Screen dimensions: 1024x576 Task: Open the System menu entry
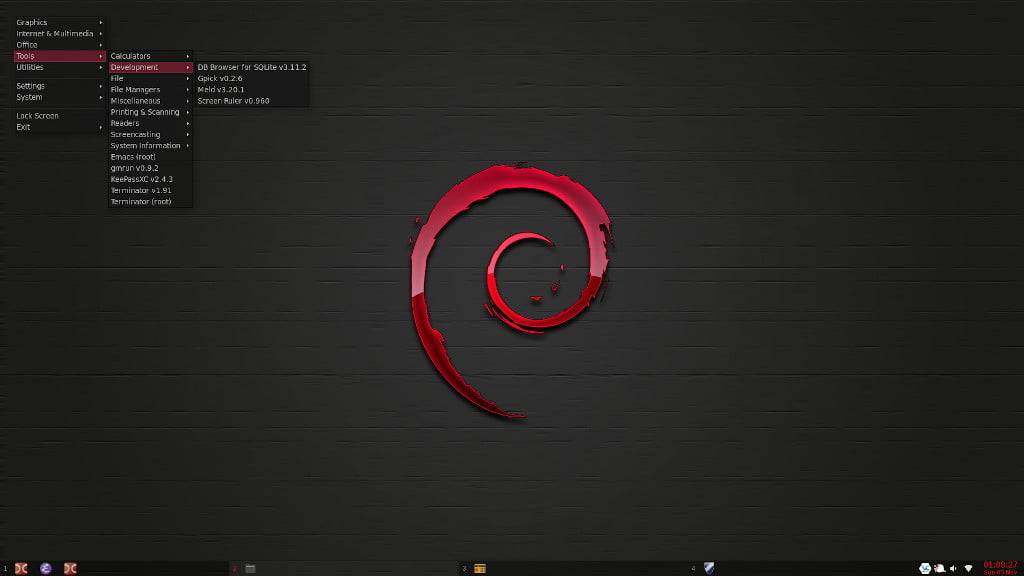point(59,97)
